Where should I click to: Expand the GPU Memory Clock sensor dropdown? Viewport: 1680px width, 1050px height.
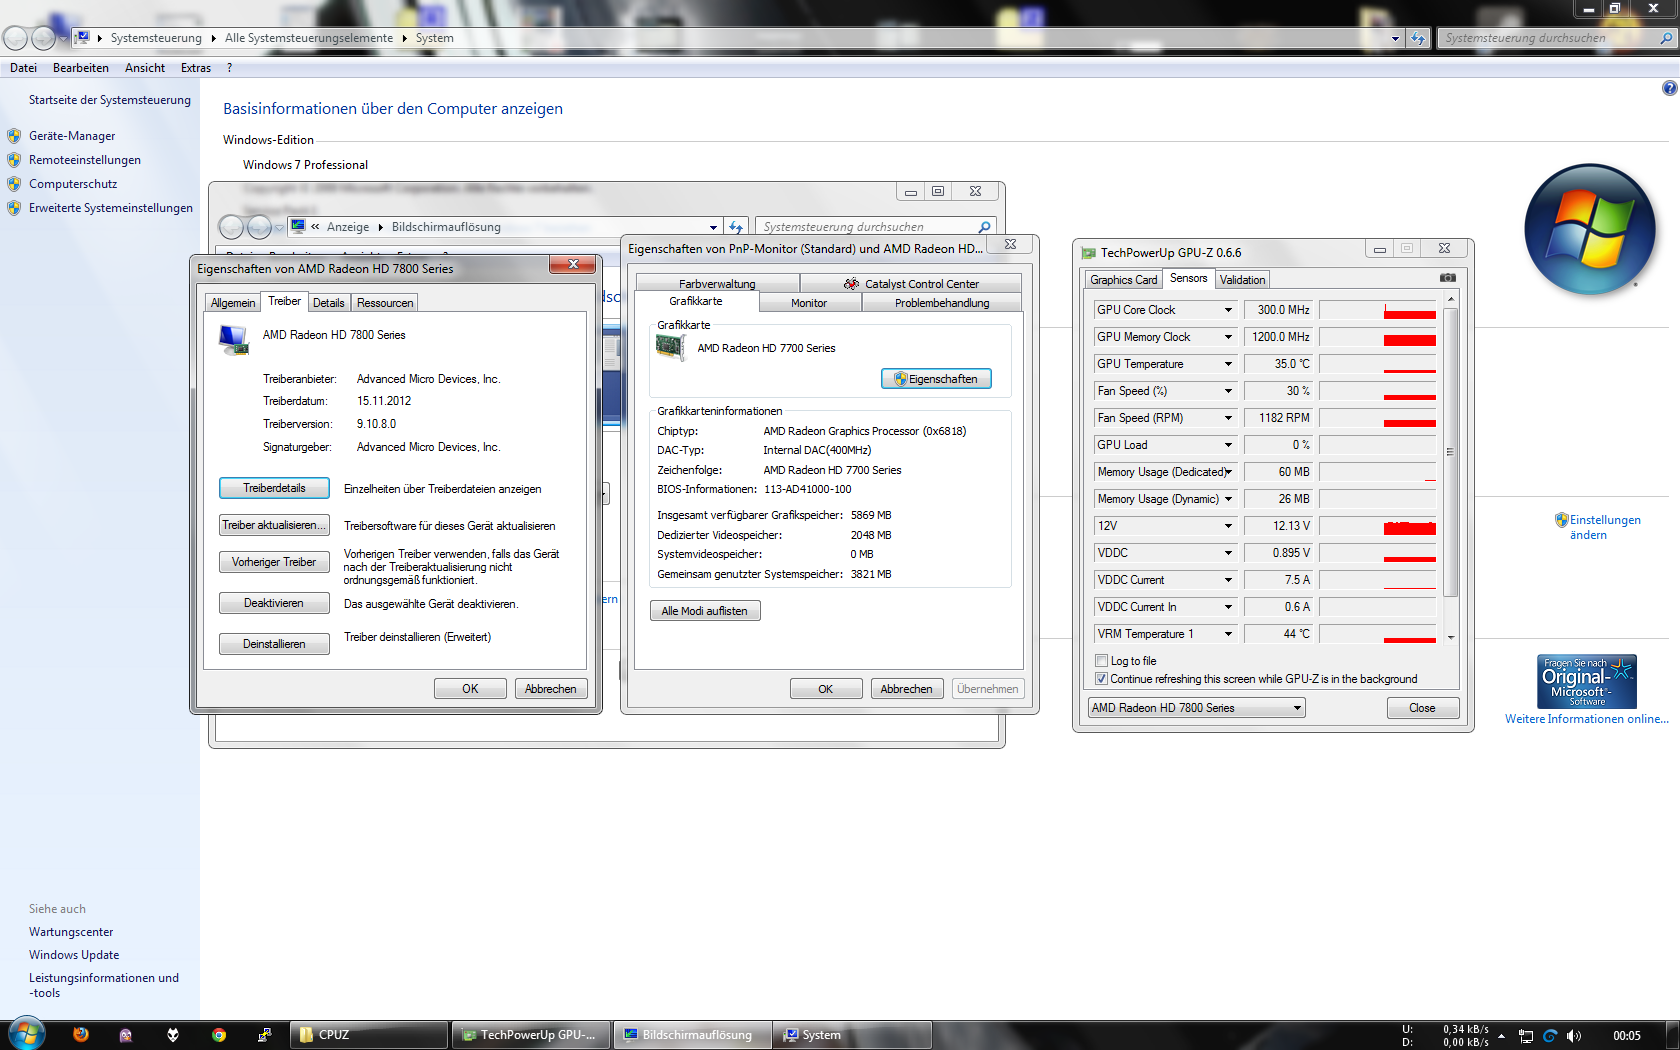(x=1228, y=337)
